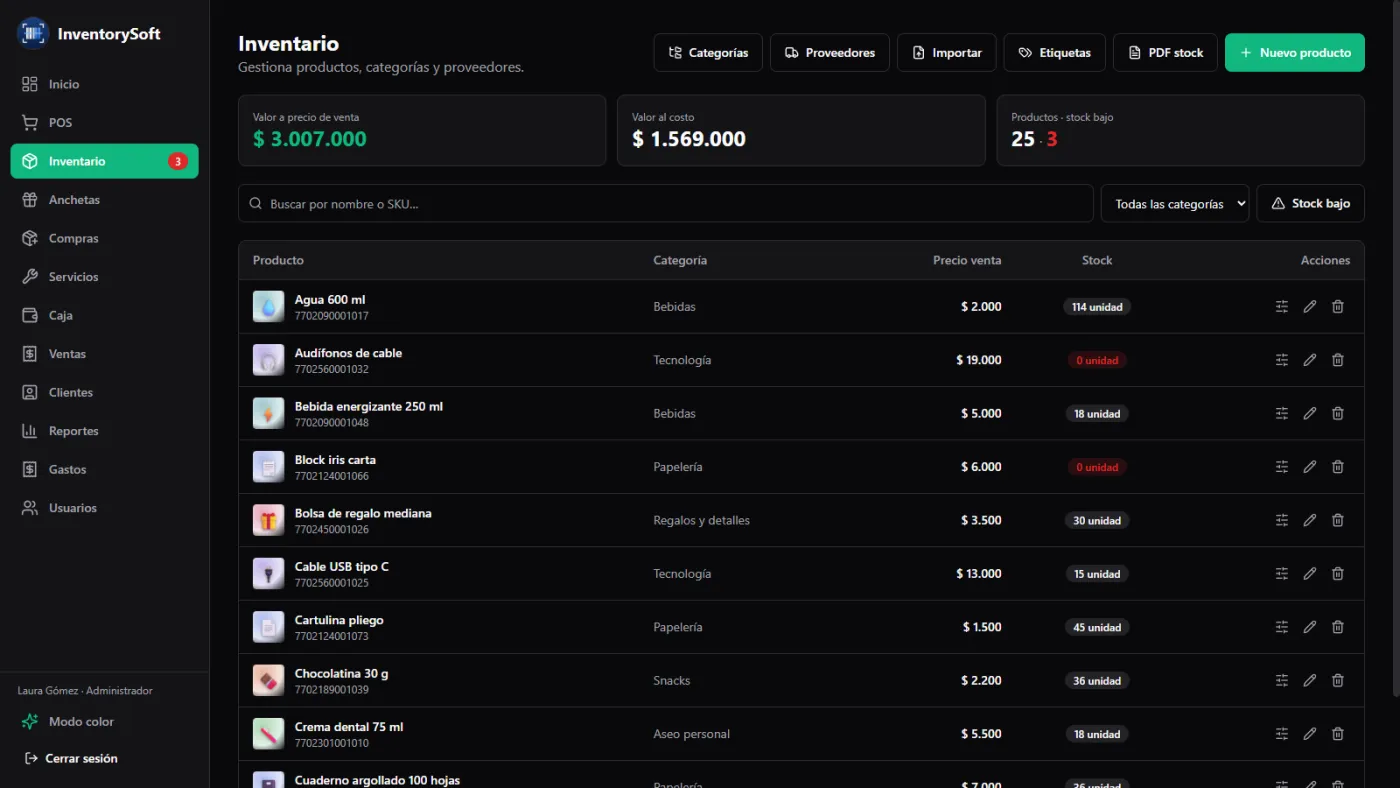This screenshot has width=1400, height=788.
Task: Delete the Crema dental 75 ml product
Action: pos(1338,734)
